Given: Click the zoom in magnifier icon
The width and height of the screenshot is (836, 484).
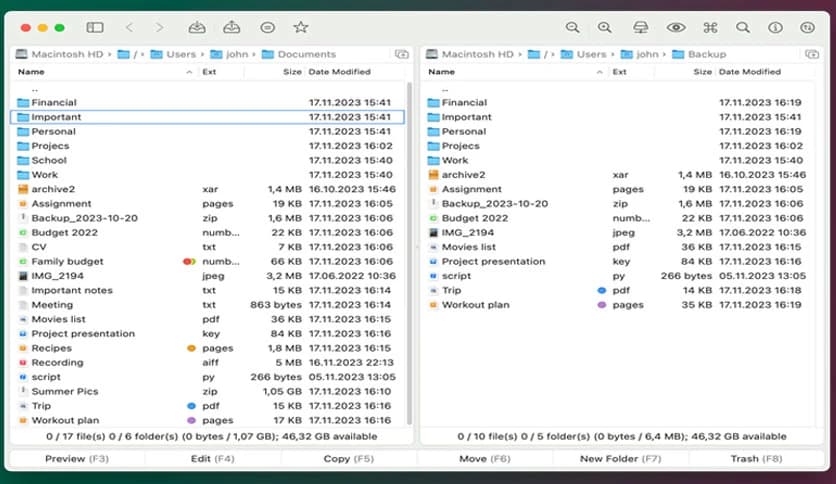Looking at the screenshot, I should [605, 27].
